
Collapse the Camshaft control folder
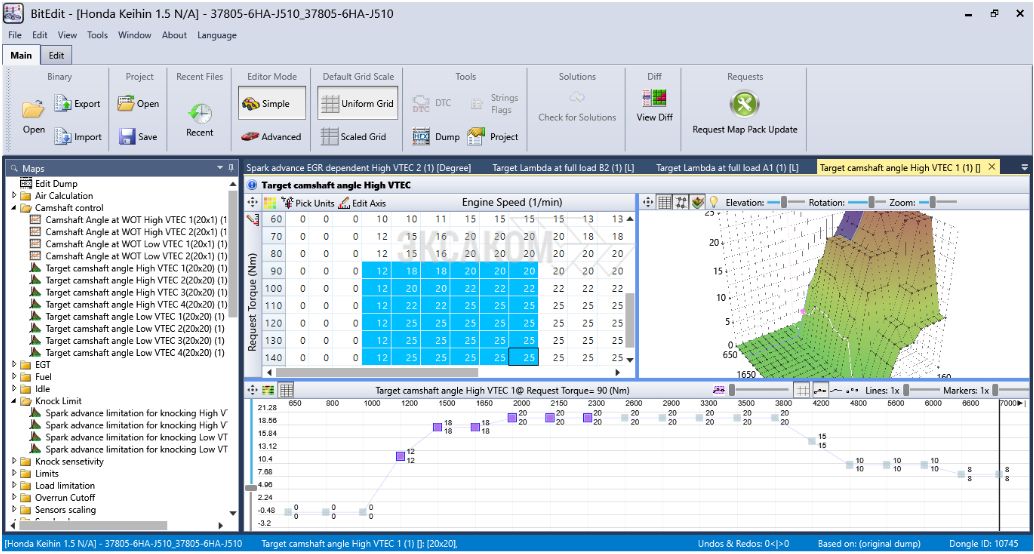(14, 208)
